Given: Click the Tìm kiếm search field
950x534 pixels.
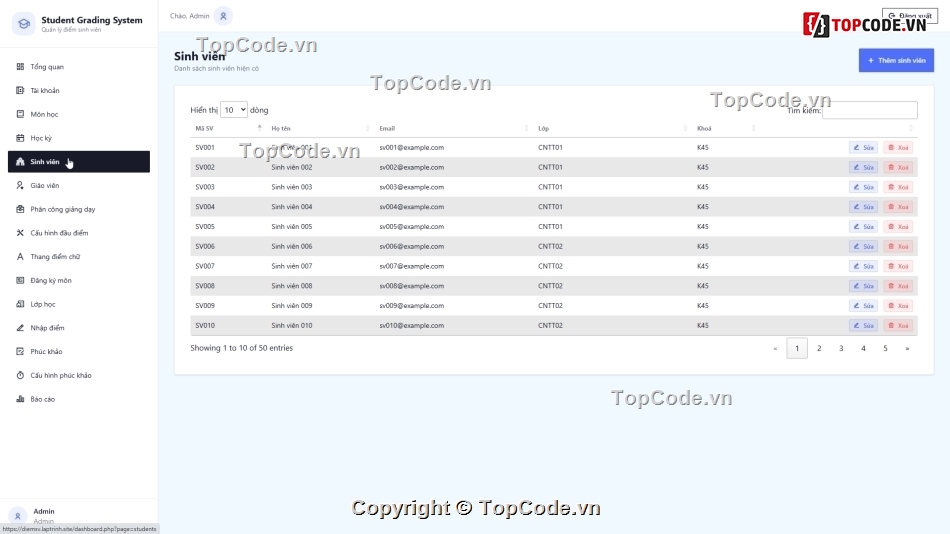Looking at the screenshot, I should (869, 110).
